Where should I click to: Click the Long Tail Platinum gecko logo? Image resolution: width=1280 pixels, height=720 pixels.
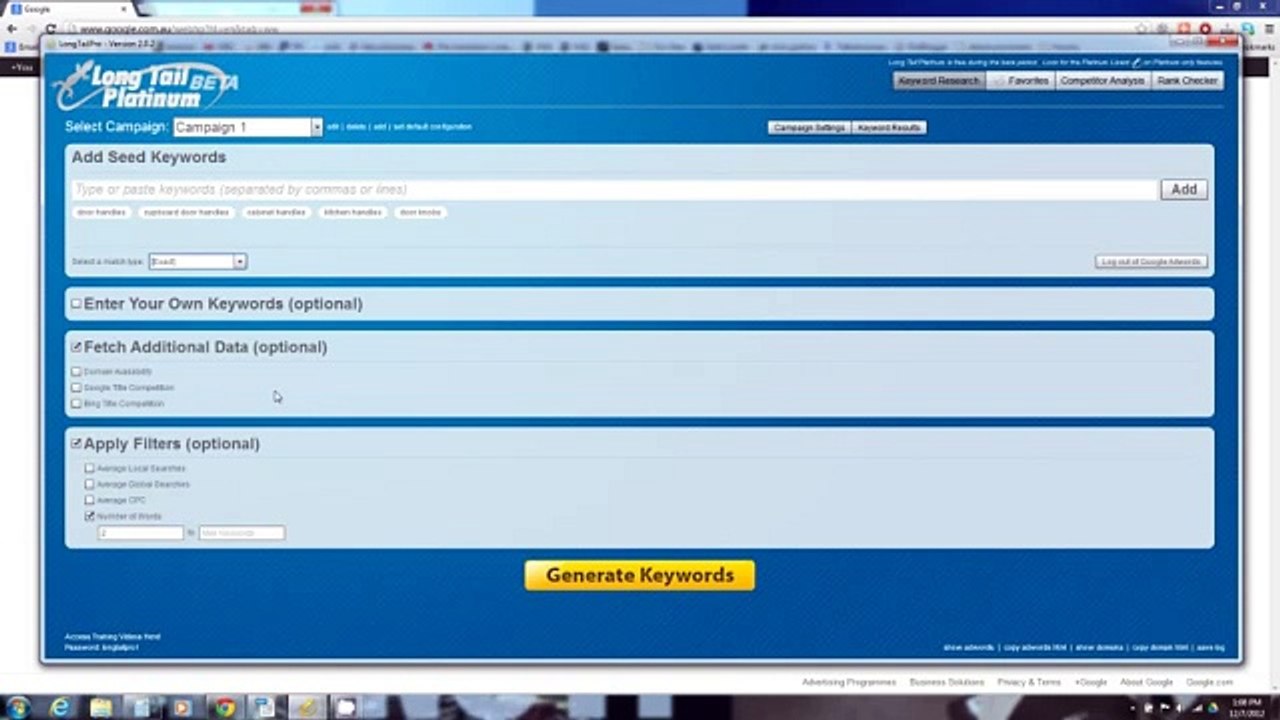145,86
